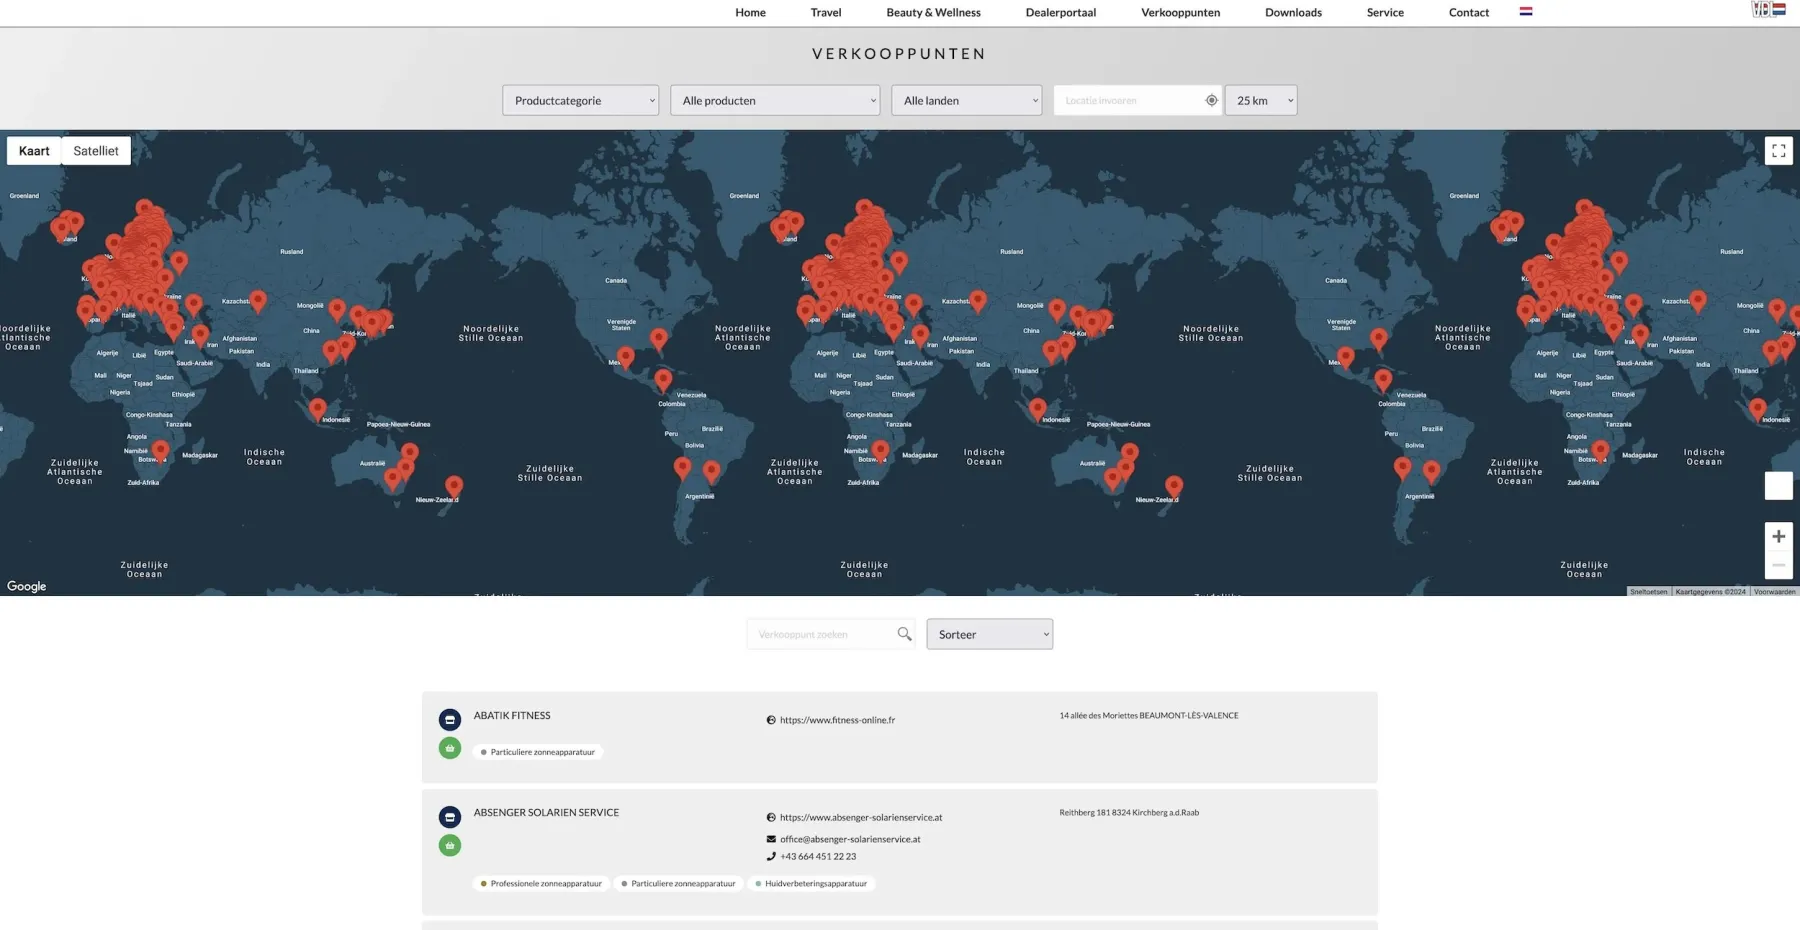Image resolution: width=1800 pixels, height=930 pixels.
Task: Click globe icon beside absenger-solarienservice.at link
Action: (x=771, y=817)
